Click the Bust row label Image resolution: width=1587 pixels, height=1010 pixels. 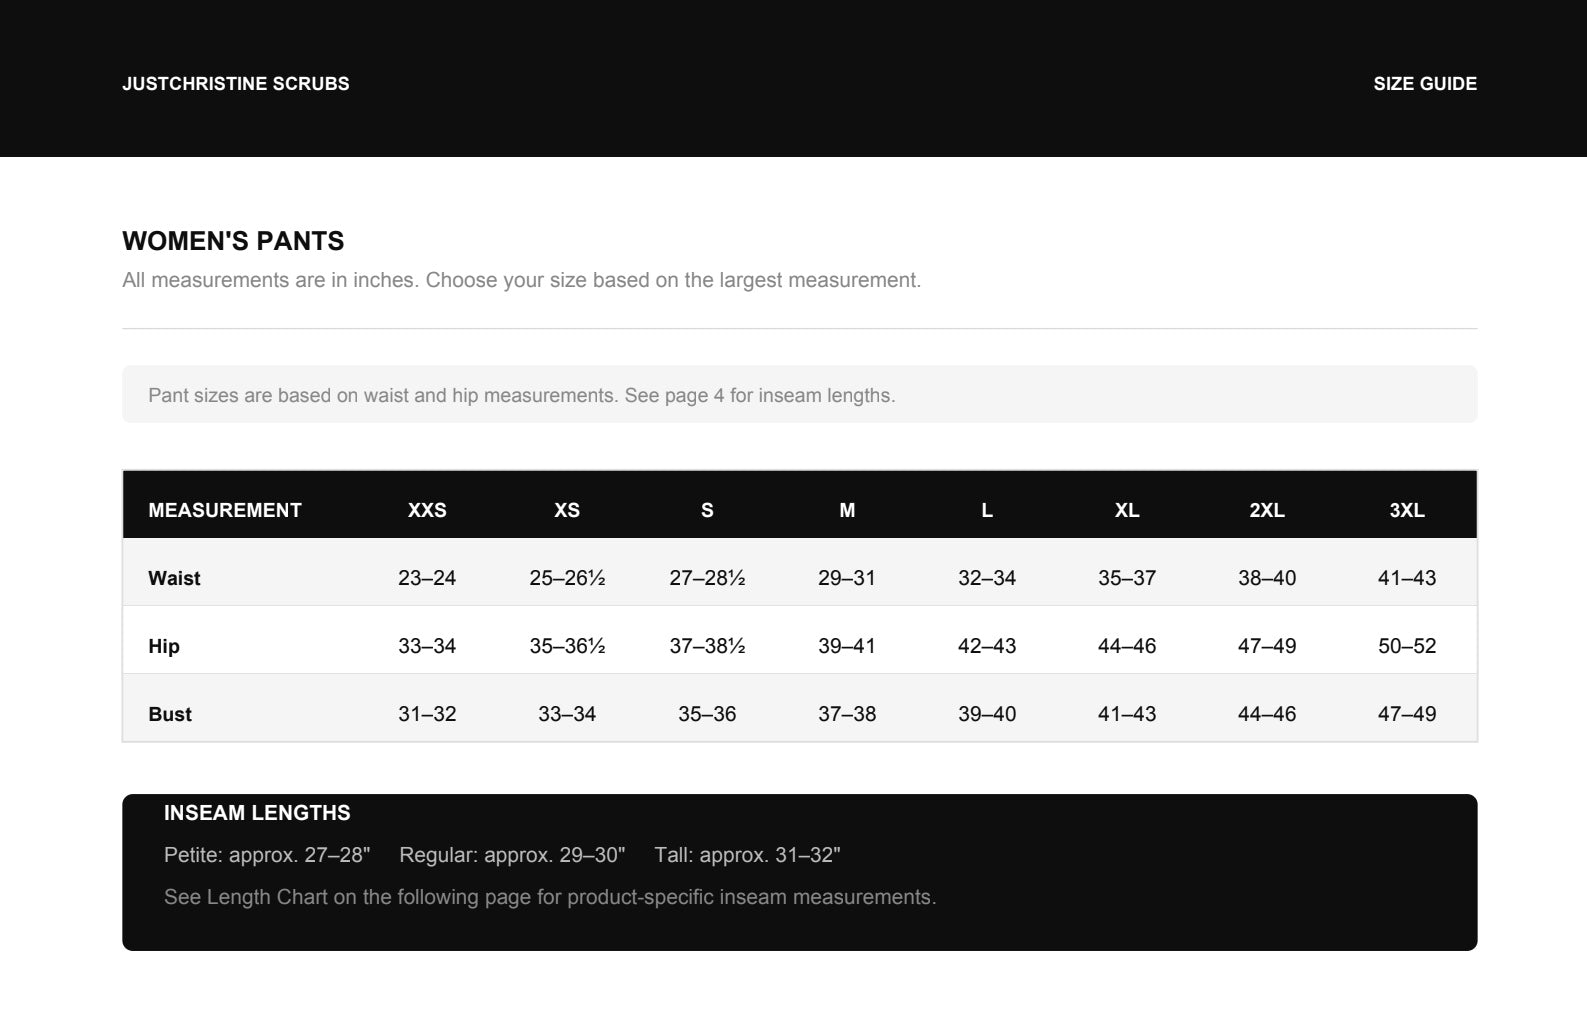point(170,714)
